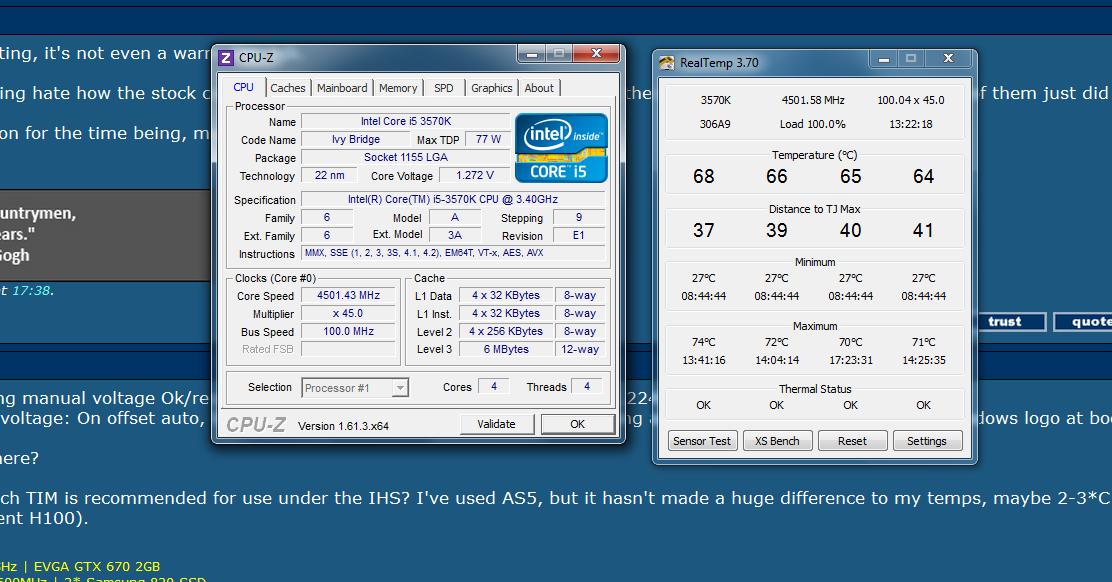1112x582 pixels.
Task: Minimize the RealTemp window
Action: [882, 59]
